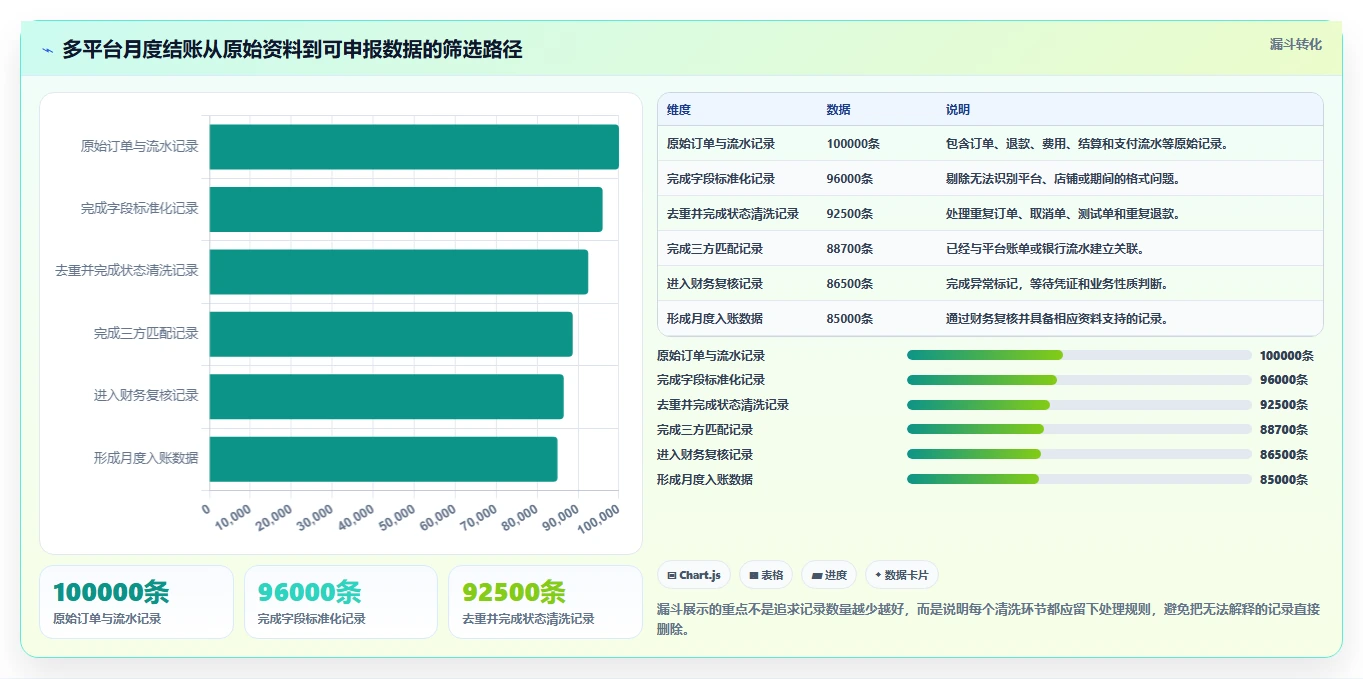Click the description 通过财务复核并具备相应资料支持的记录。
This screenshot has height=679, width=1363.
(1060, 319)
